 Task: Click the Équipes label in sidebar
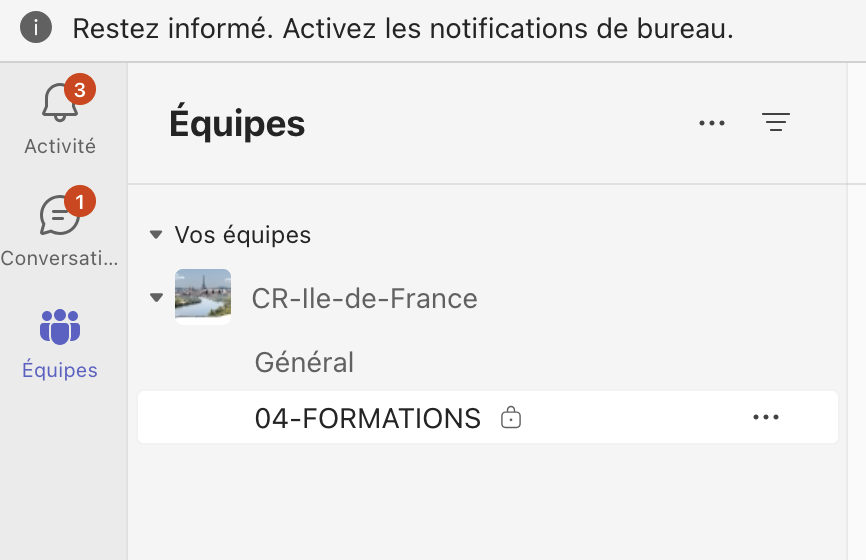60,370
